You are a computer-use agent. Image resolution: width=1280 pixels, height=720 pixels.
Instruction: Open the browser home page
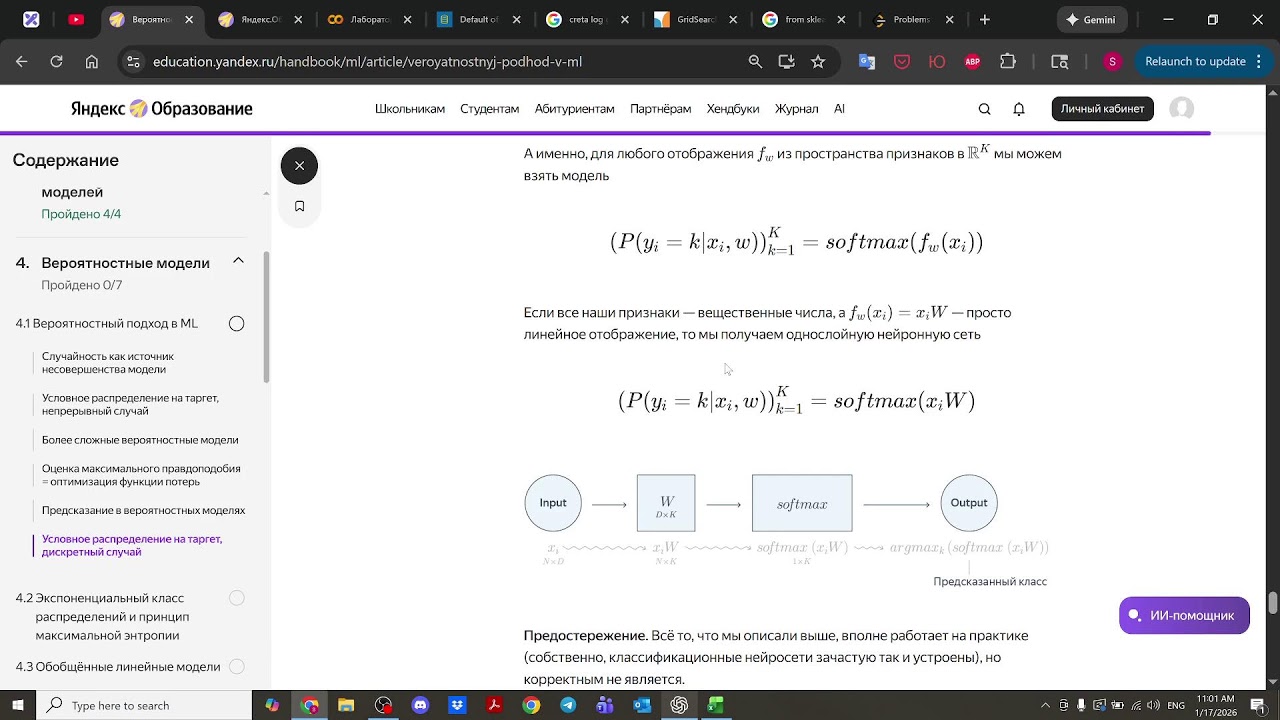[91, 61]
